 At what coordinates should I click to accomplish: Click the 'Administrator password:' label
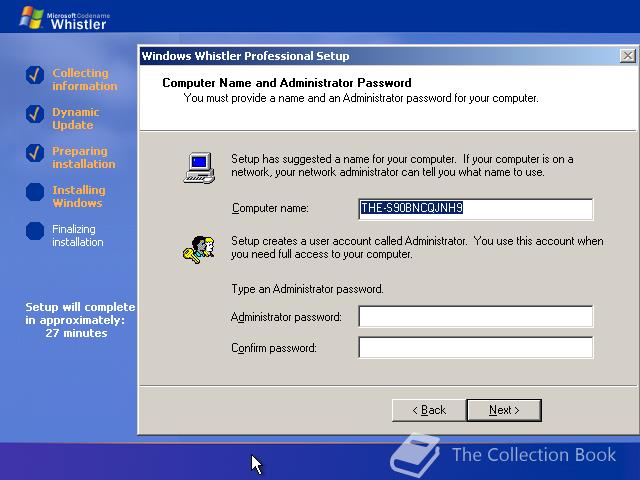286,317
